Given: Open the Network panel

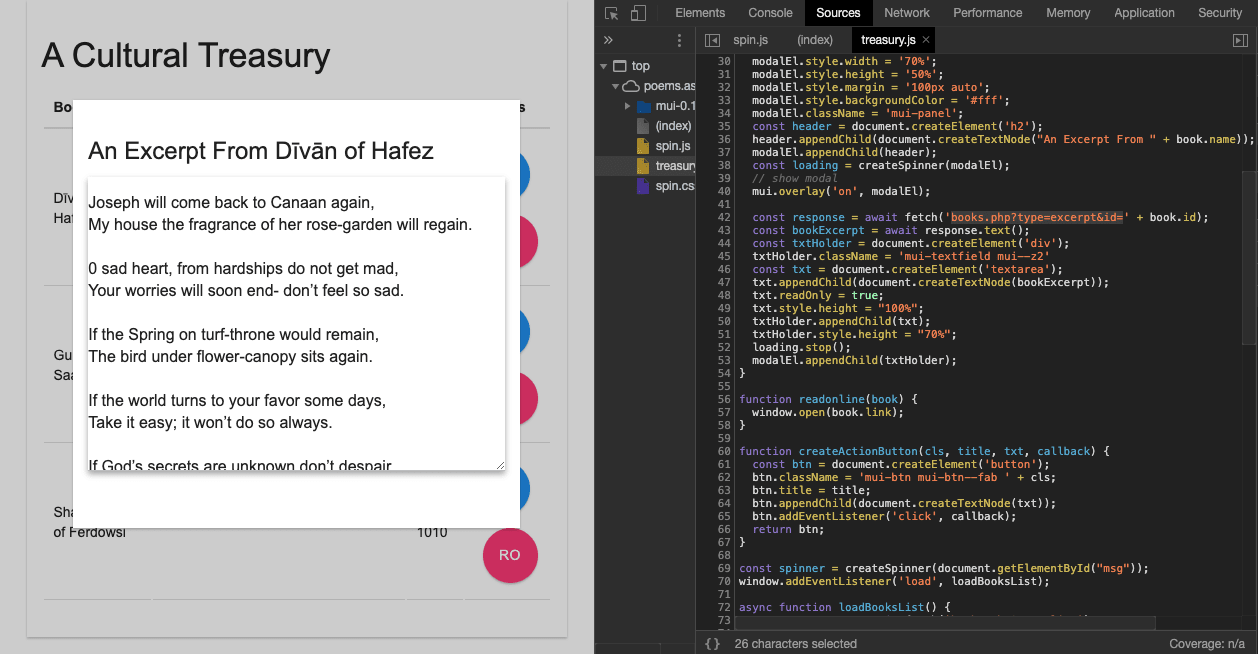Looking at the screenshot, I should (906, 13).
